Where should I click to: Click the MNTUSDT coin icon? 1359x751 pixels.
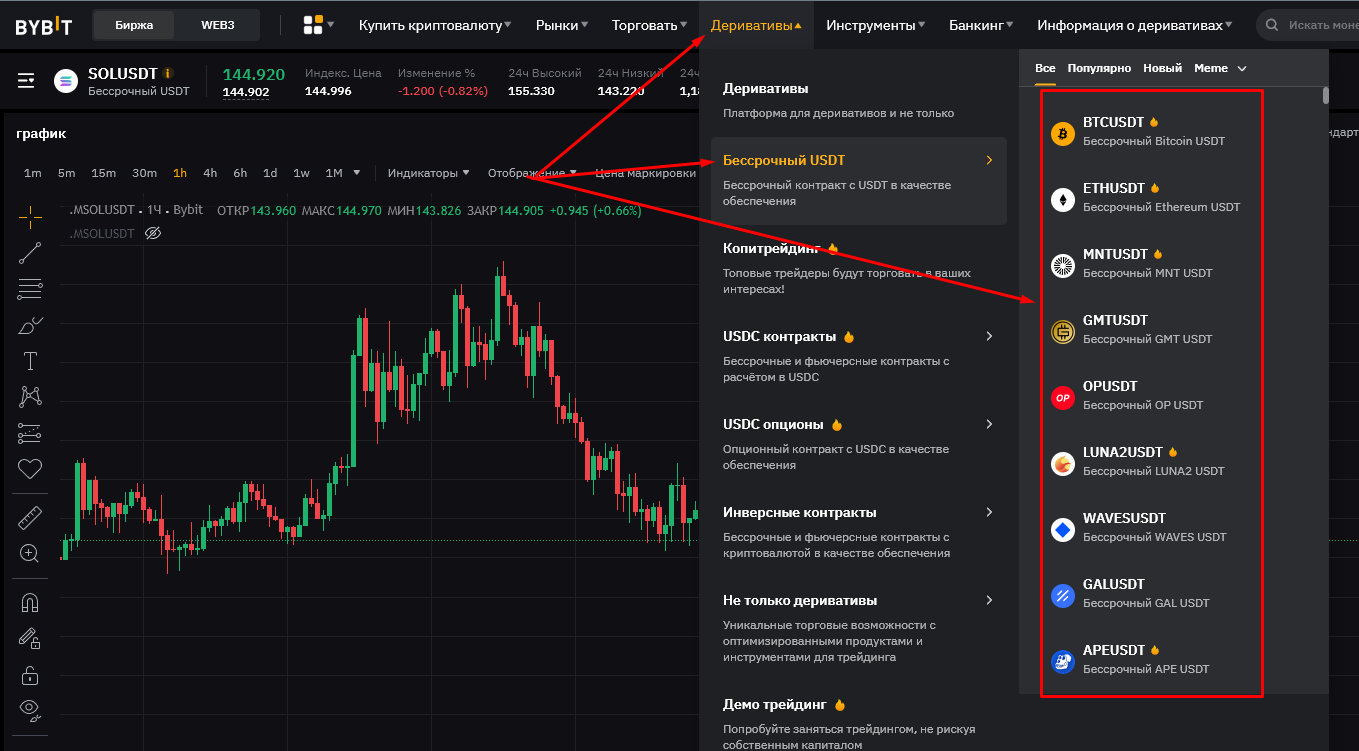click(1063, 265)
